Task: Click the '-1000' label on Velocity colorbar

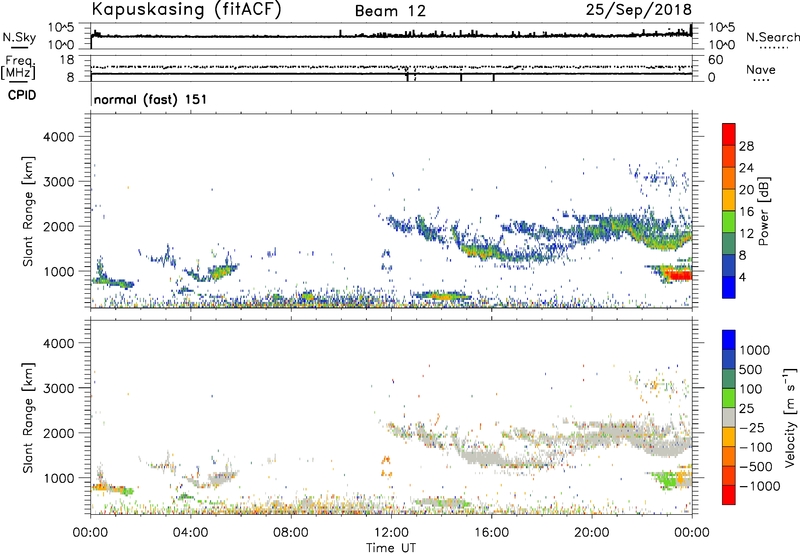Action: [x=760, y=486]
